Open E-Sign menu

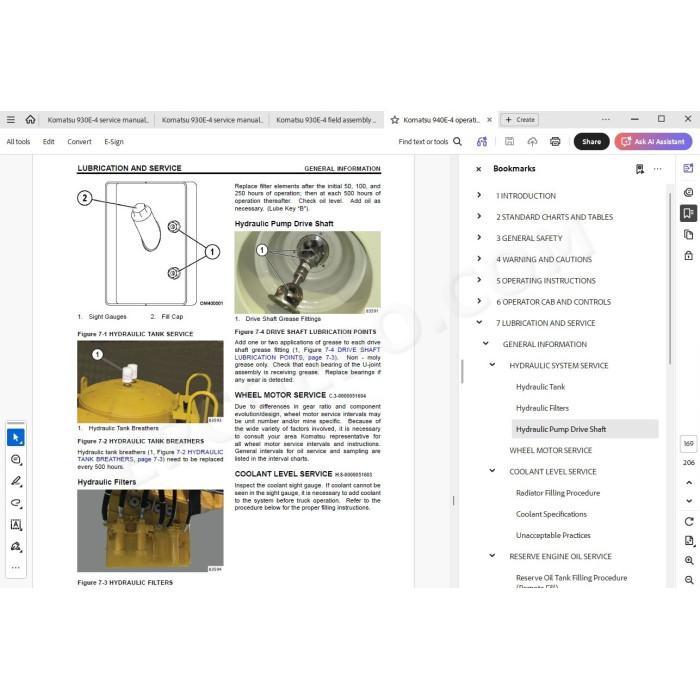pos(114,142)
